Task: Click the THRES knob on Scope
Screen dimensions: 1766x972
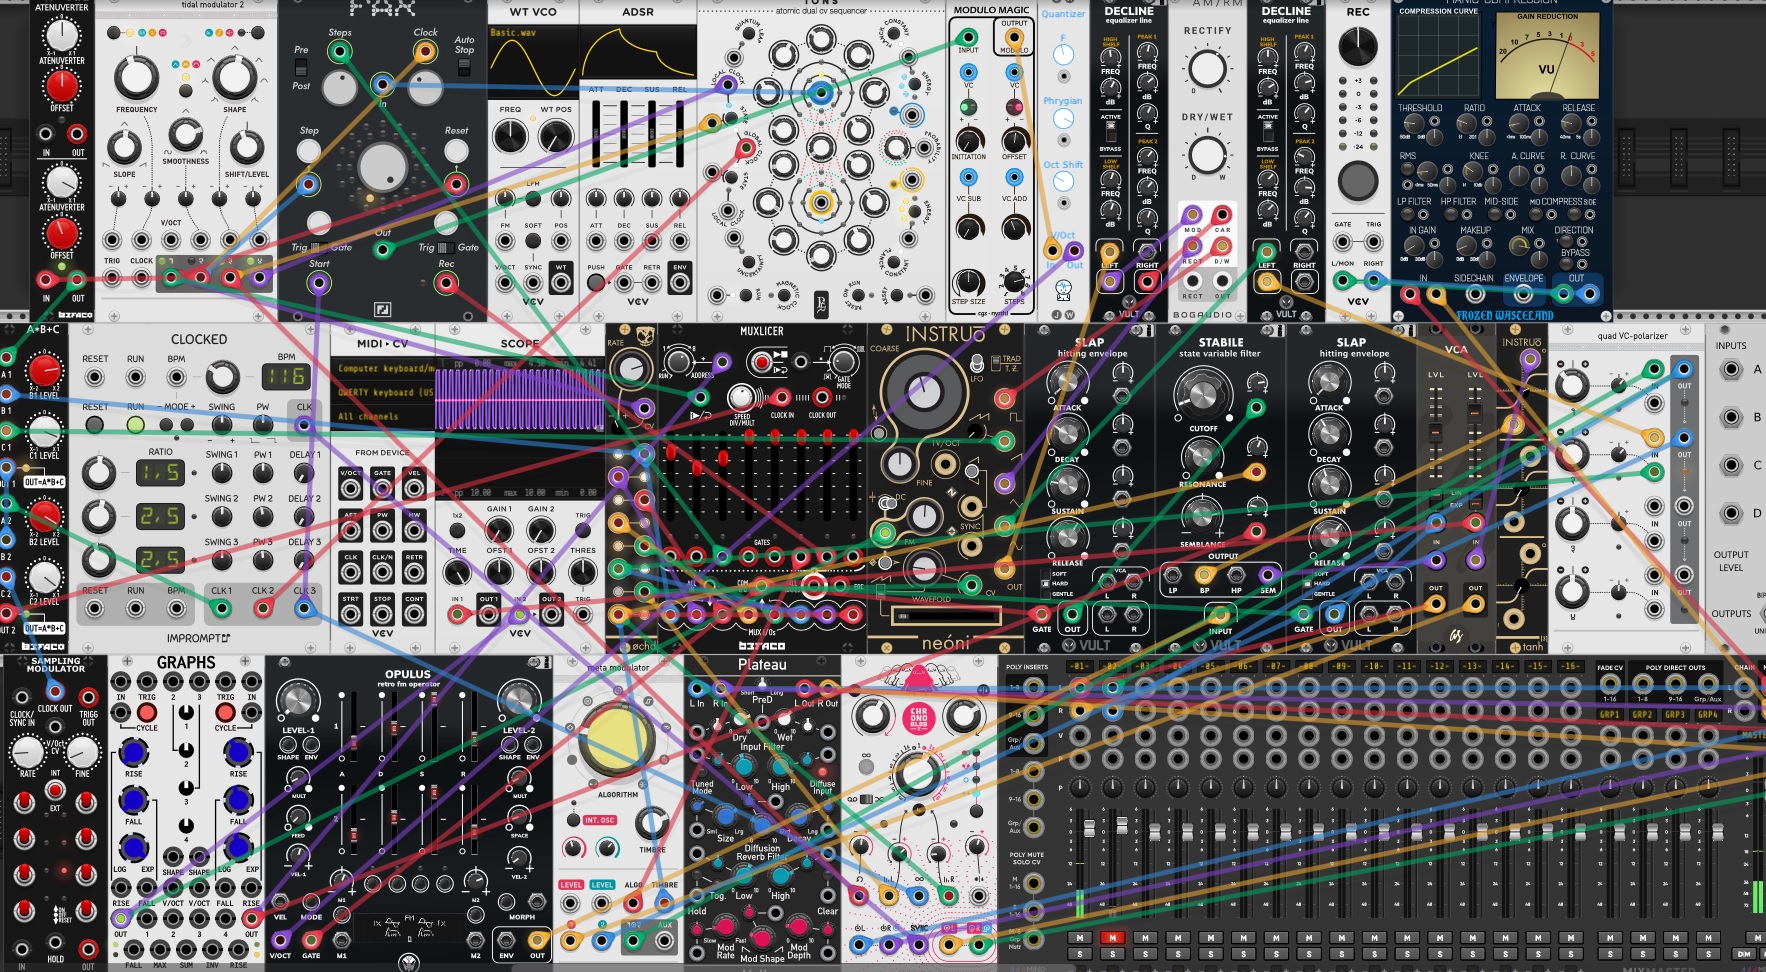Action: pos(583,573)
